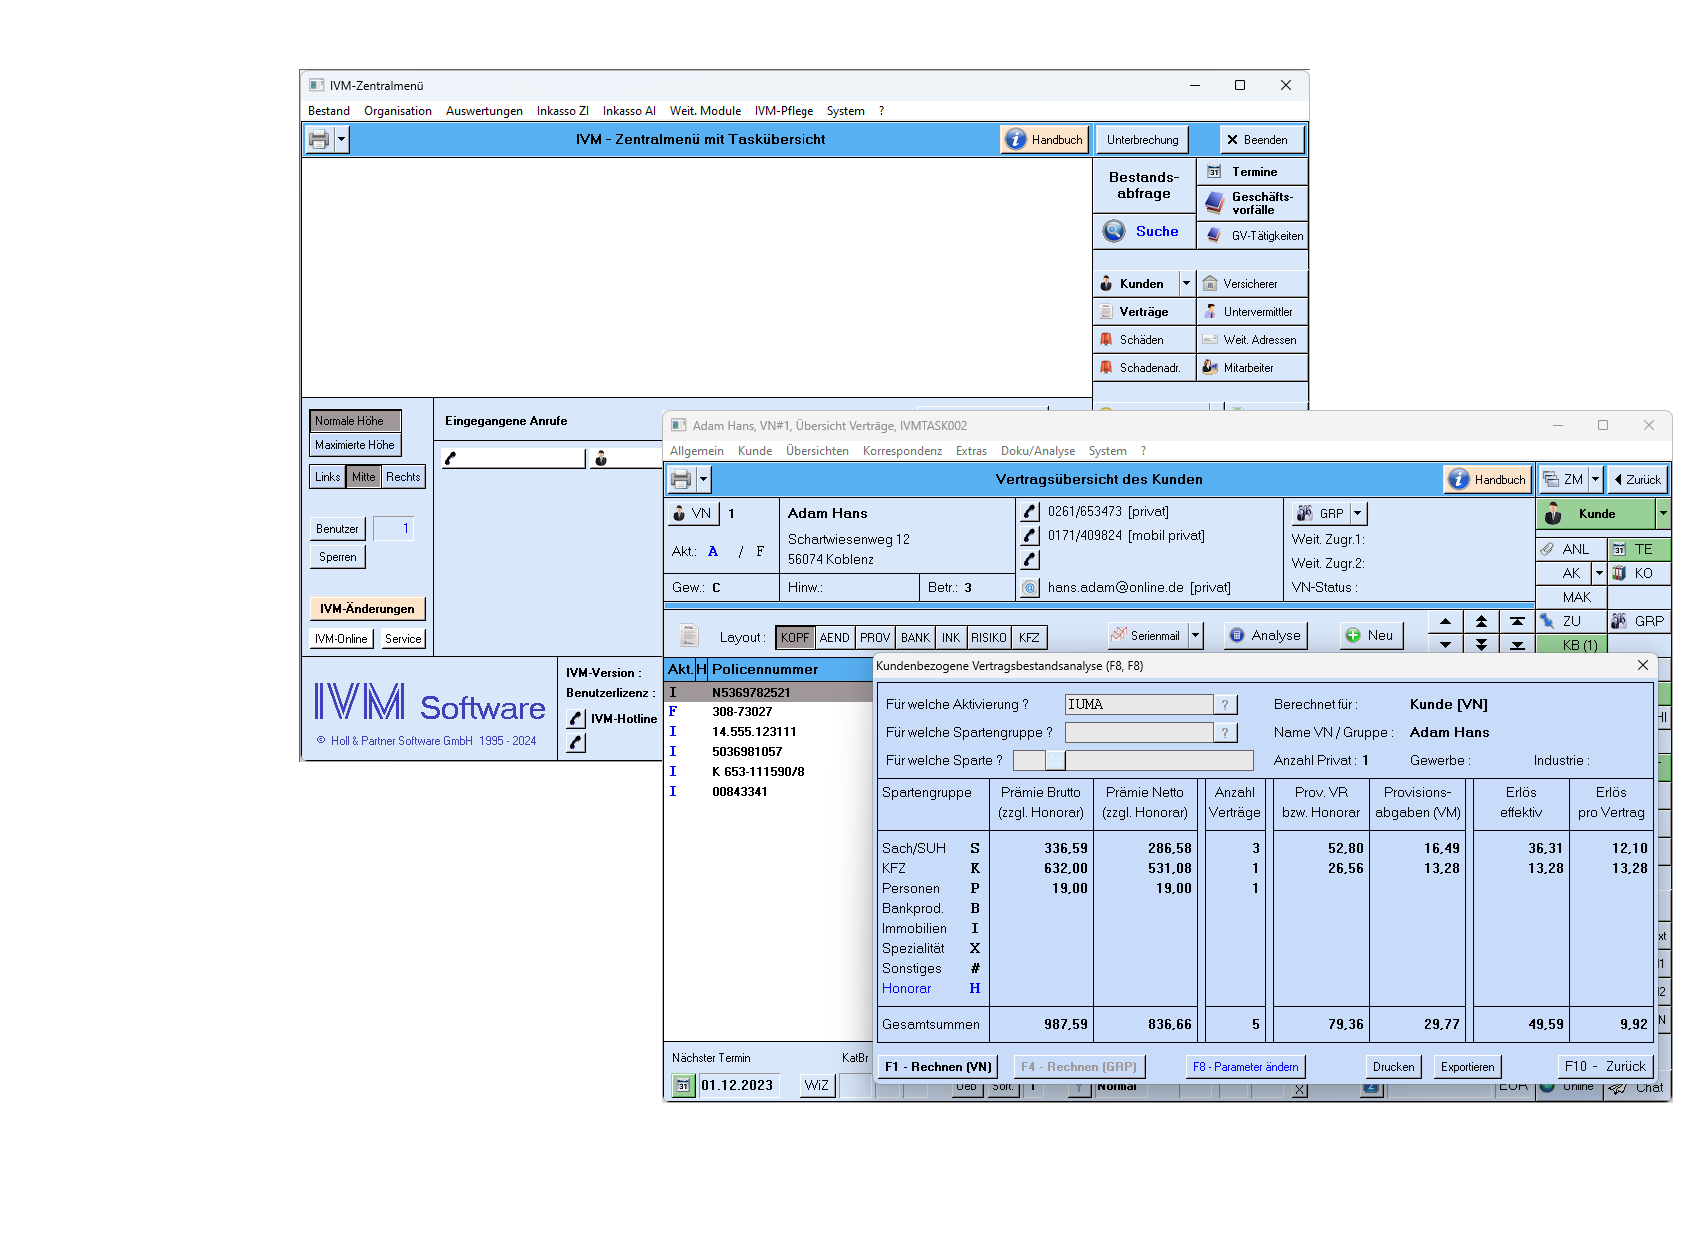Open Geschäftsvorfälle book entry
The width and height of the screenshot is (1704, 1252).
[x=1252, y=203]
